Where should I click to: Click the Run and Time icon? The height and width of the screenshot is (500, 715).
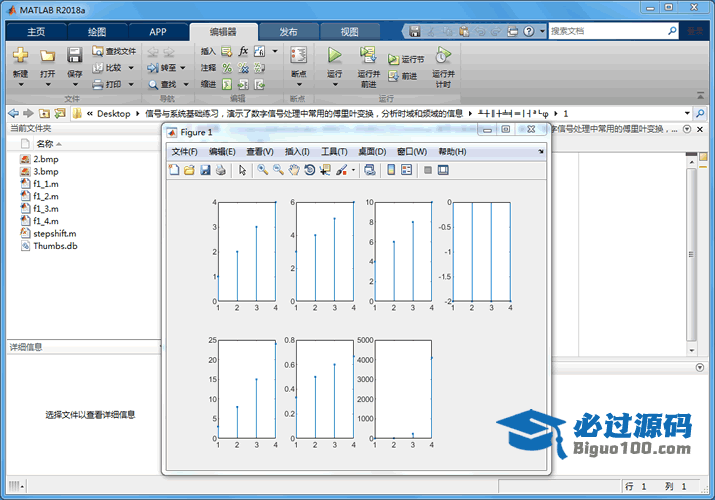click(x=443, y=55)
